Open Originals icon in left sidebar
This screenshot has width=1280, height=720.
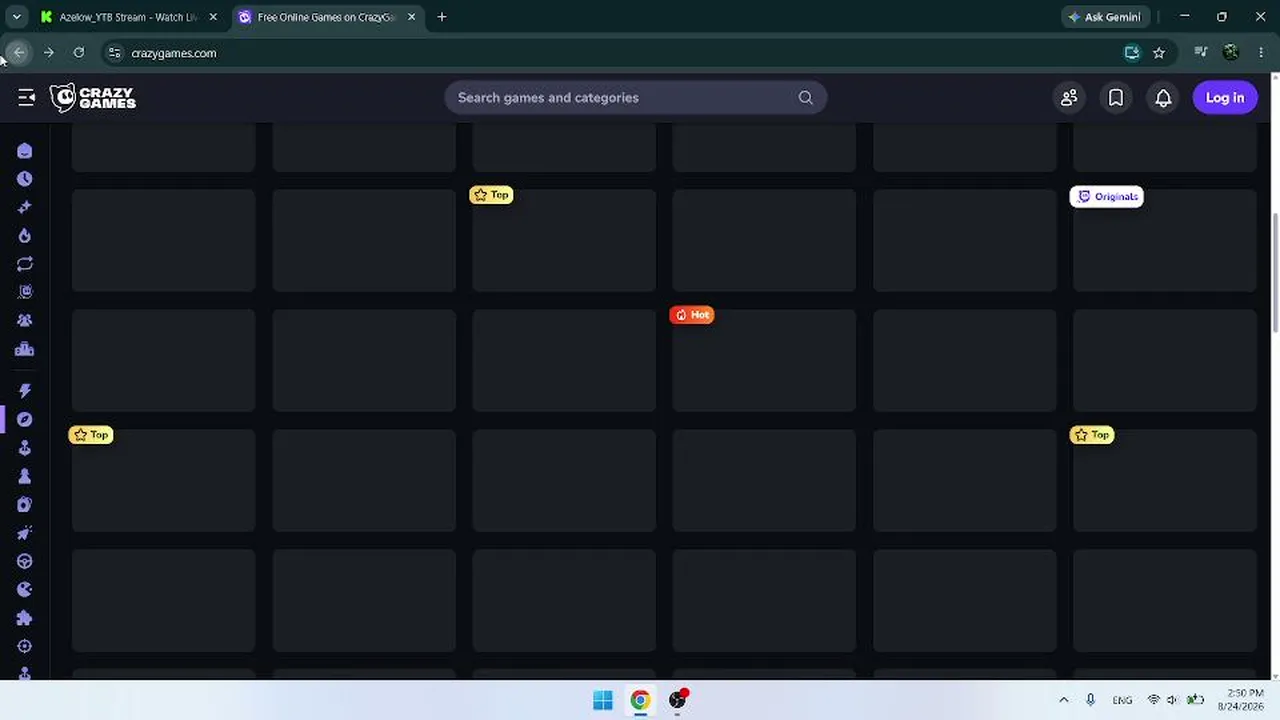[25, 292]
